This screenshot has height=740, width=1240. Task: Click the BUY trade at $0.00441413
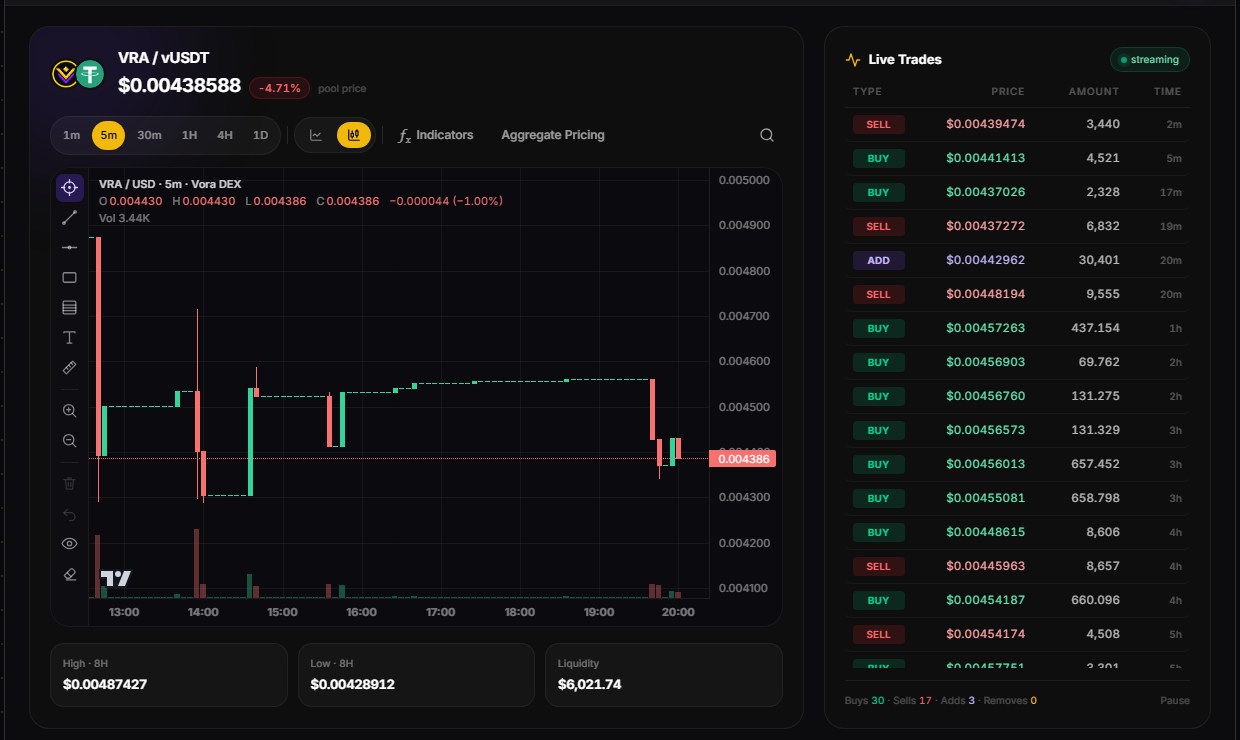(1017, 158)
